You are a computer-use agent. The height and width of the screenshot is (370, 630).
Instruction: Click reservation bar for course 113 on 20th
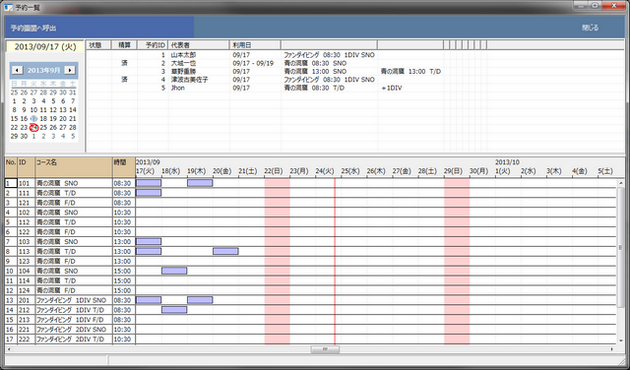click(x=226, y=251)
